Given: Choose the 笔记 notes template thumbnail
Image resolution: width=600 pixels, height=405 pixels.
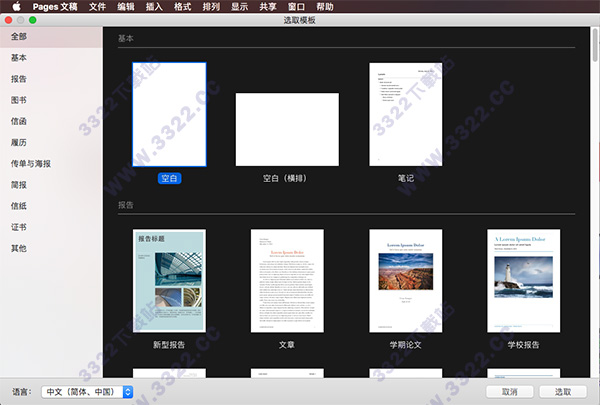Looking at the screenshot, I should coord(406,114).
